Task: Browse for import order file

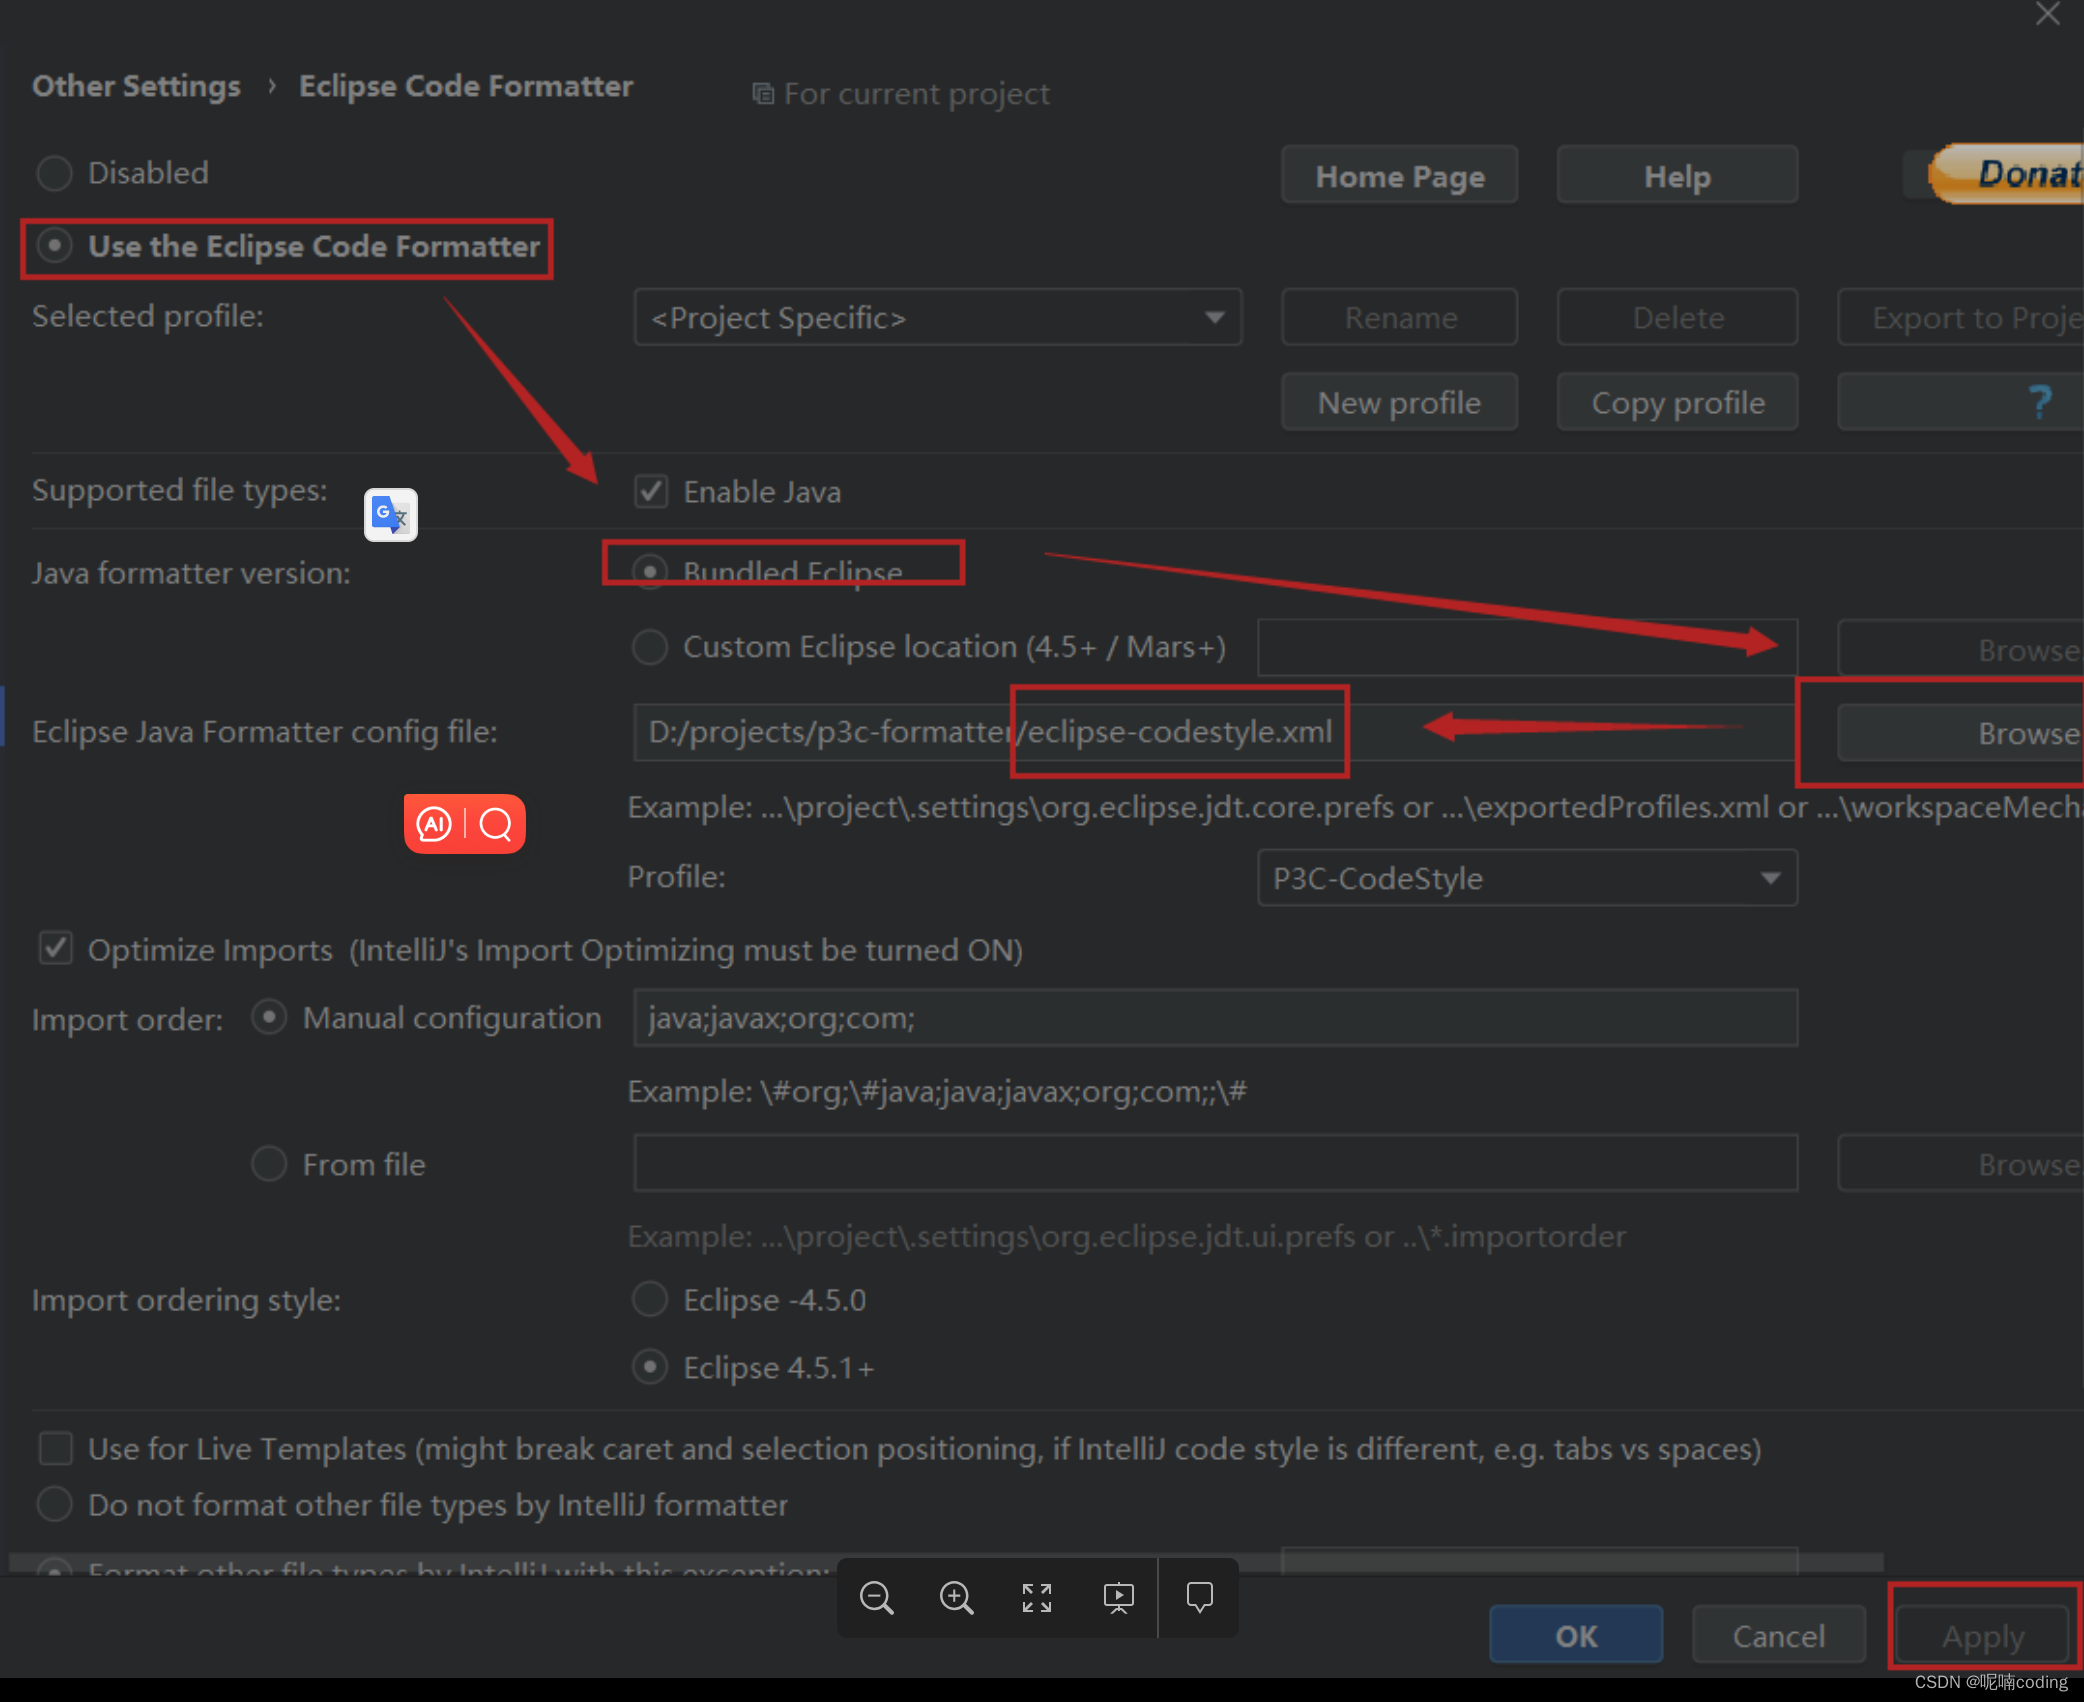Action: coord(1961,1163)
